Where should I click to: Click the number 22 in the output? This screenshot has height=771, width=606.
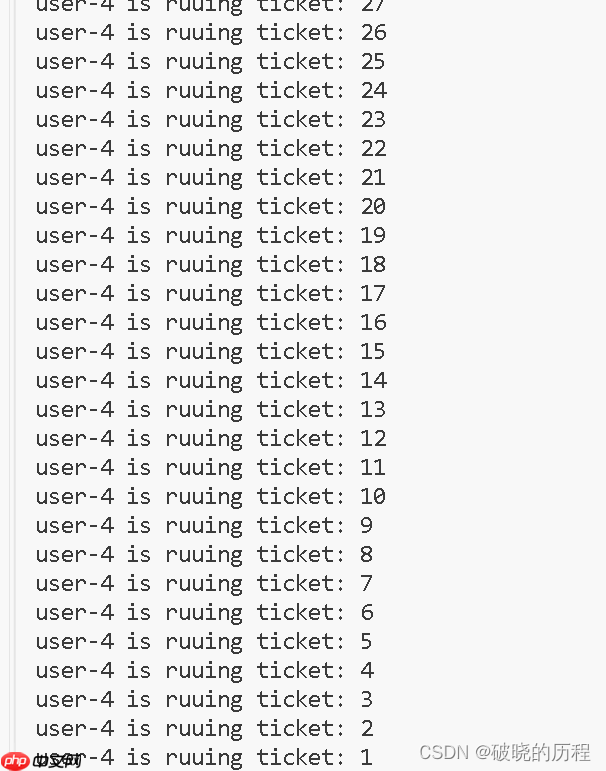373,149
